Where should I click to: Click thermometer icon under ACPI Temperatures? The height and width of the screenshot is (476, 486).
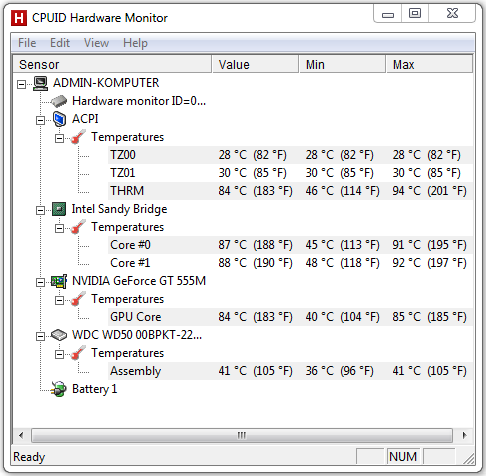click(x=78, y=137)
